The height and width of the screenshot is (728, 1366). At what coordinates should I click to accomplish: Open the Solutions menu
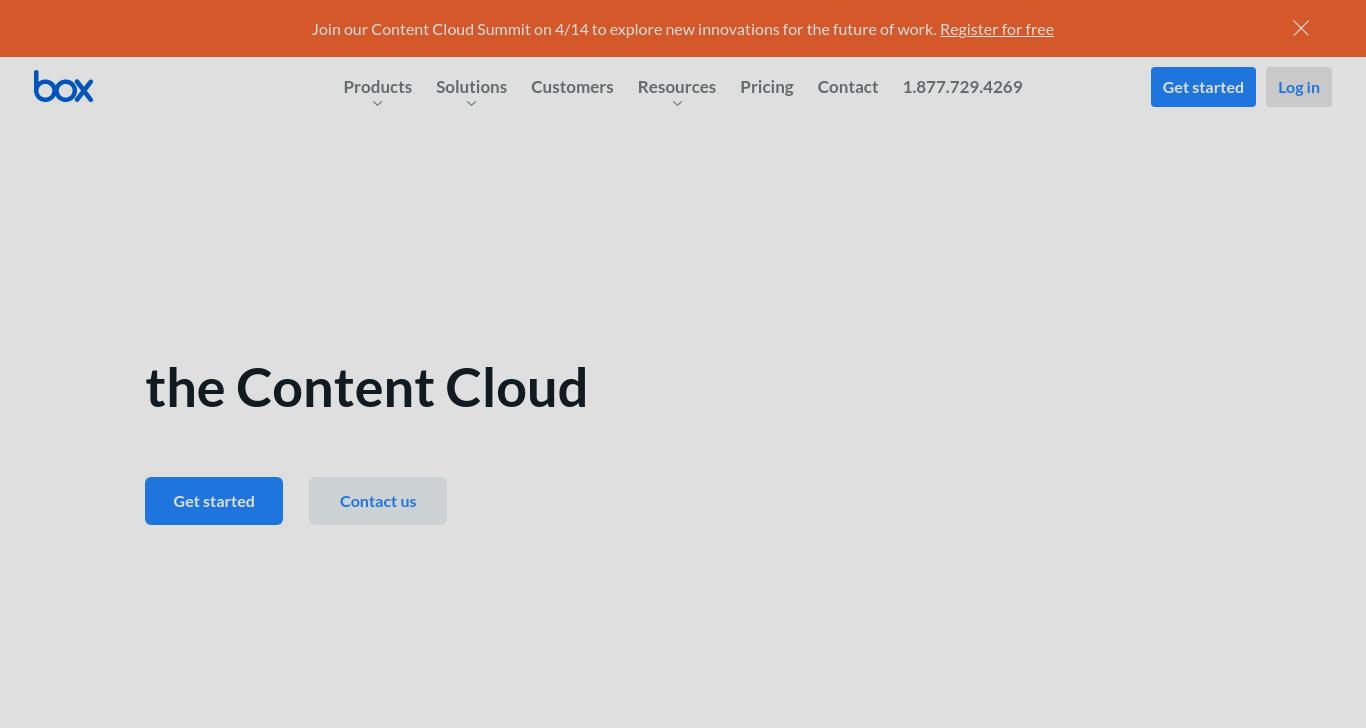point(471,87)
